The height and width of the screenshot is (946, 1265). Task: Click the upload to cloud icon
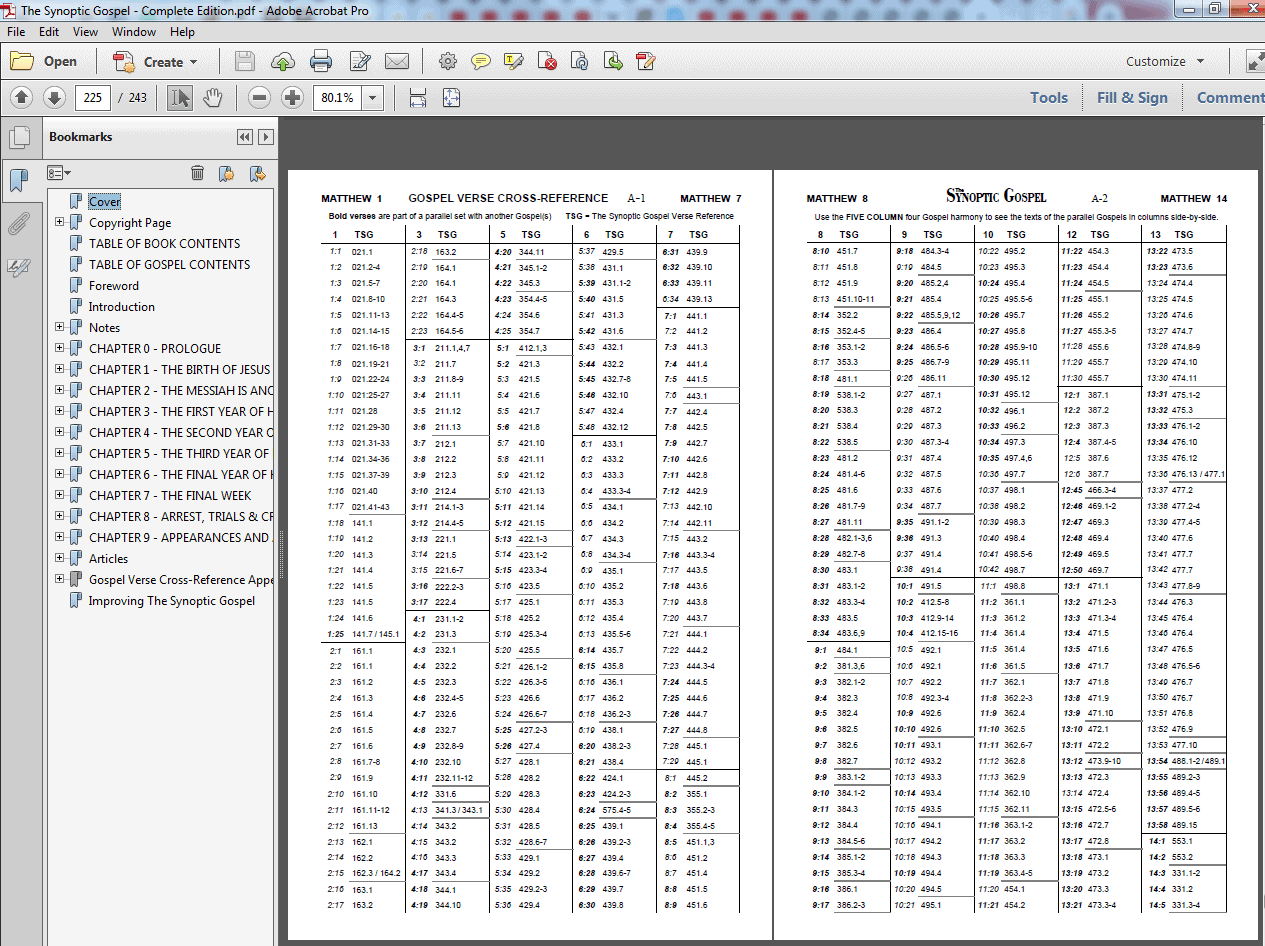pos(282,61)
